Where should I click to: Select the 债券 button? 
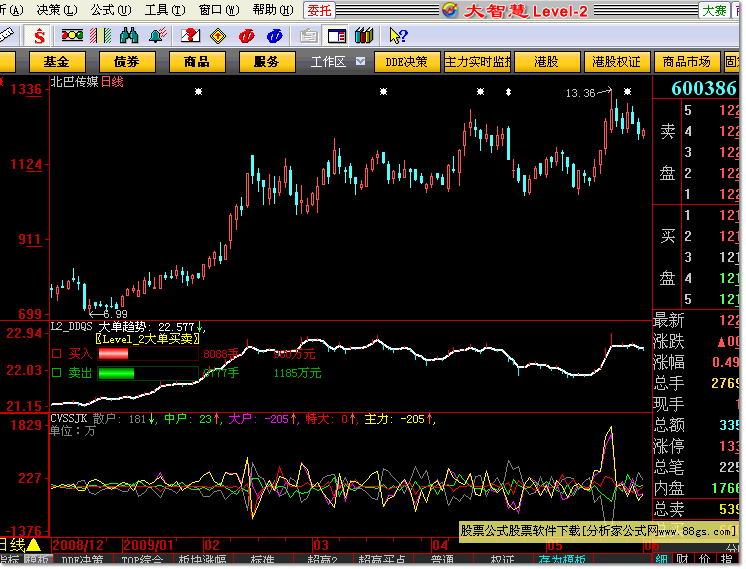[x=127, y=62]
